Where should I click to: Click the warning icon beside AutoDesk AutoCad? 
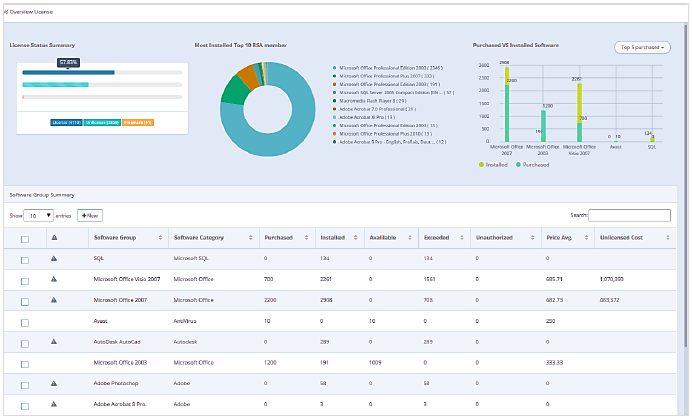pos(54,341)
